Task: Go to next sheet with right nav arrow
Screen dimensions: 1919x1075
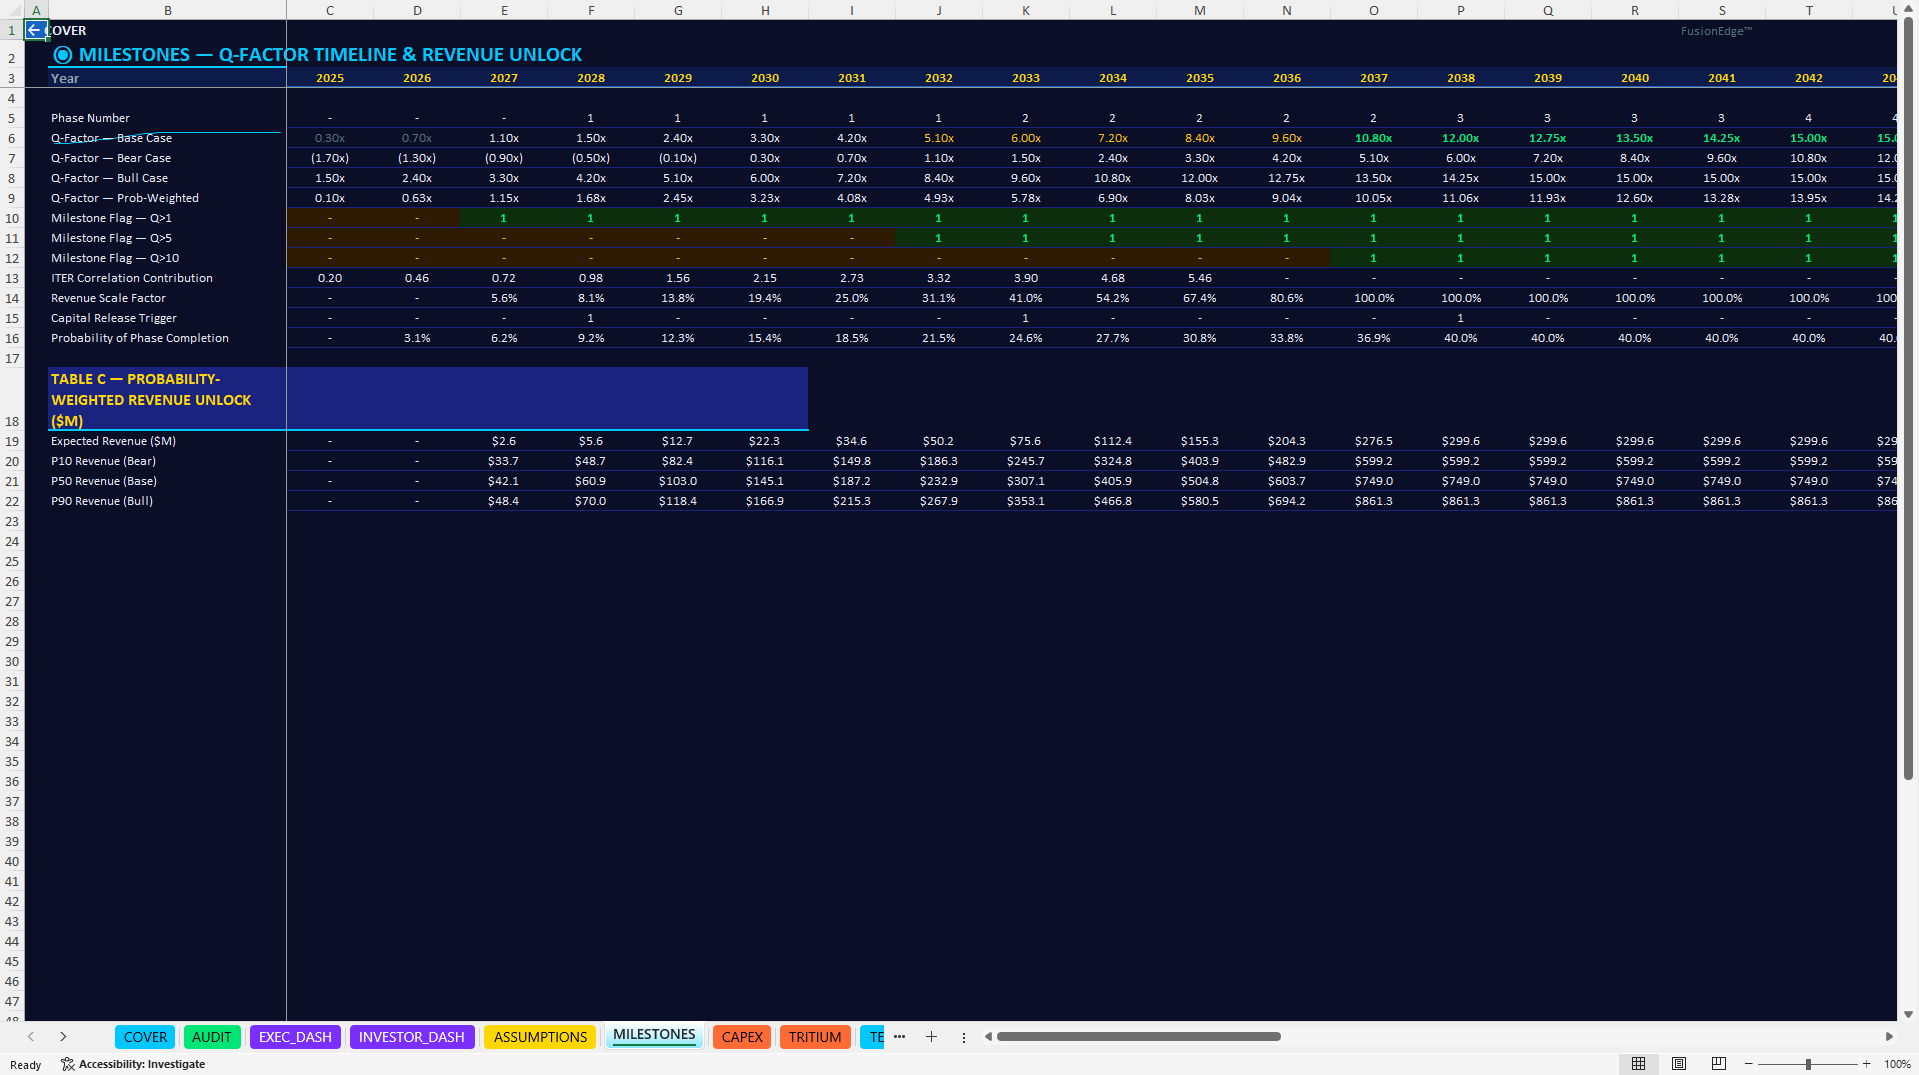Action: pos(63,1037)
